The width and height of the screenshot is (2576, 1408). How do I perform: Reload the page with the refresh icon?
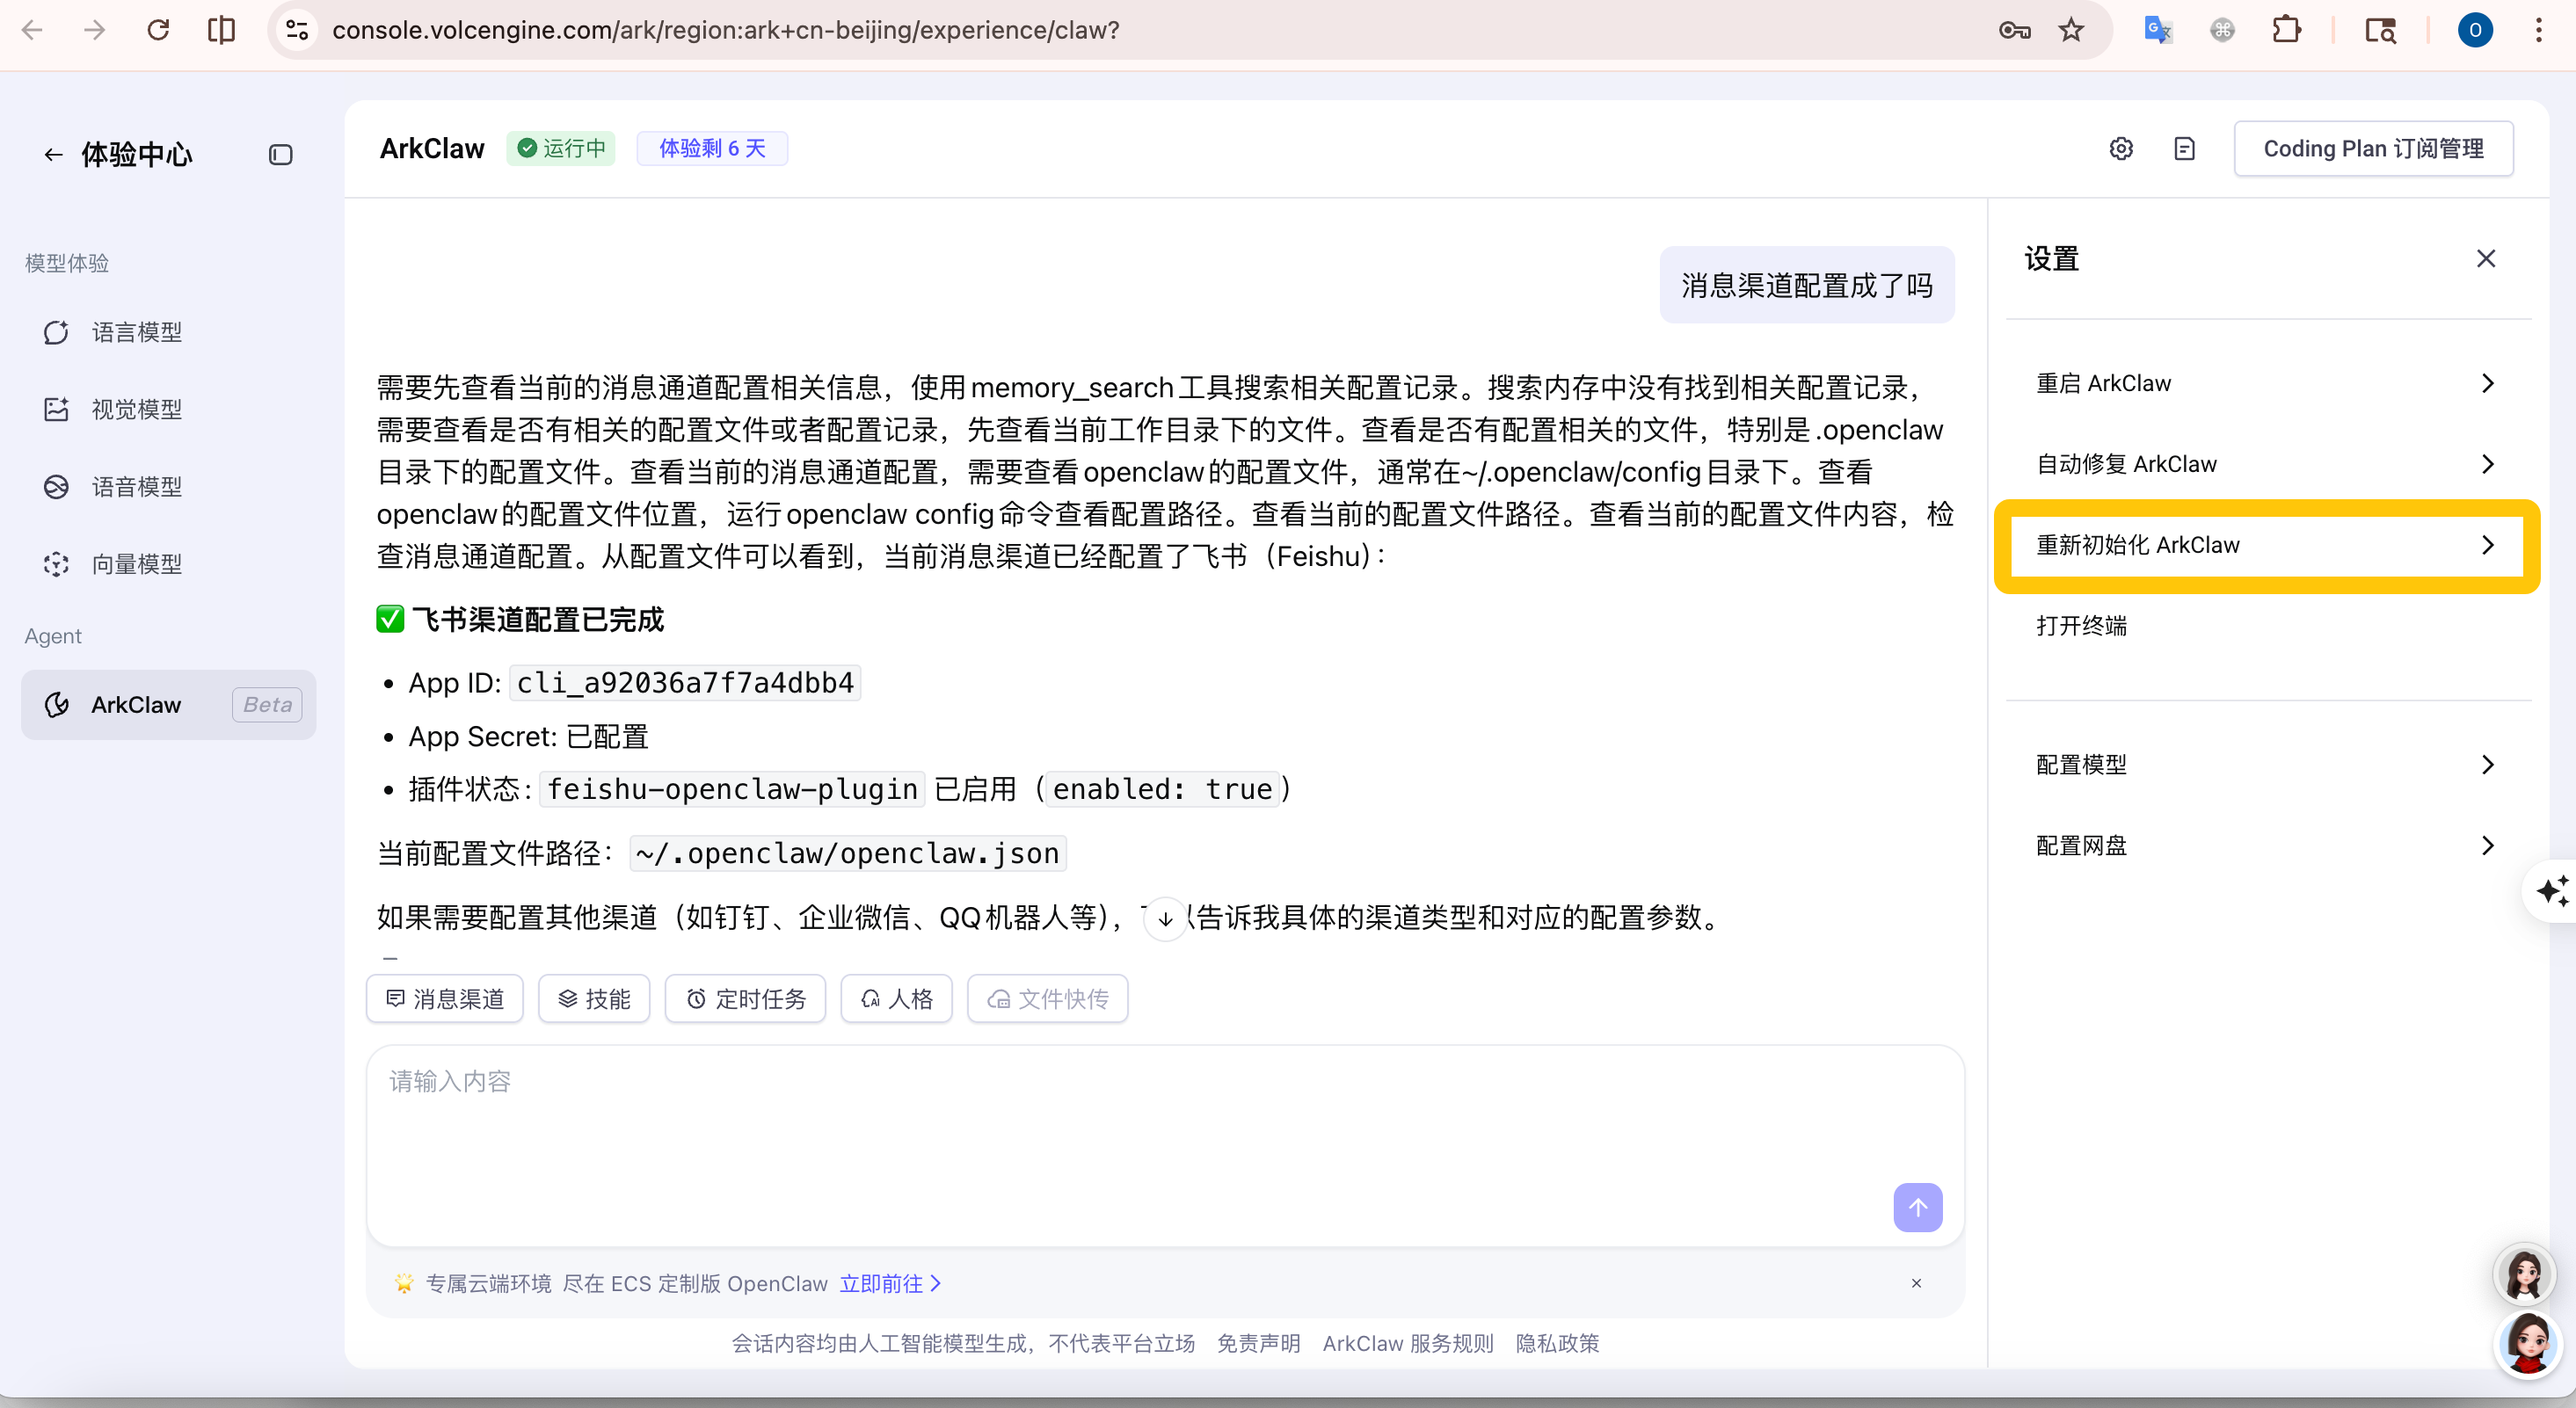click(158, 30)
